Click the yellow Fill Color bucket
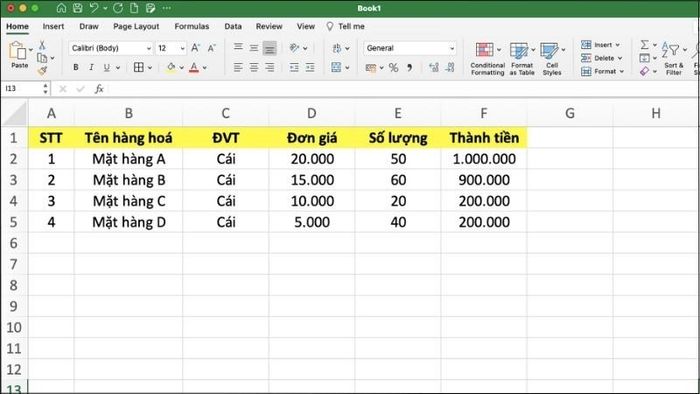Viewport: 700px width, 394px height. tap(171, 67)
